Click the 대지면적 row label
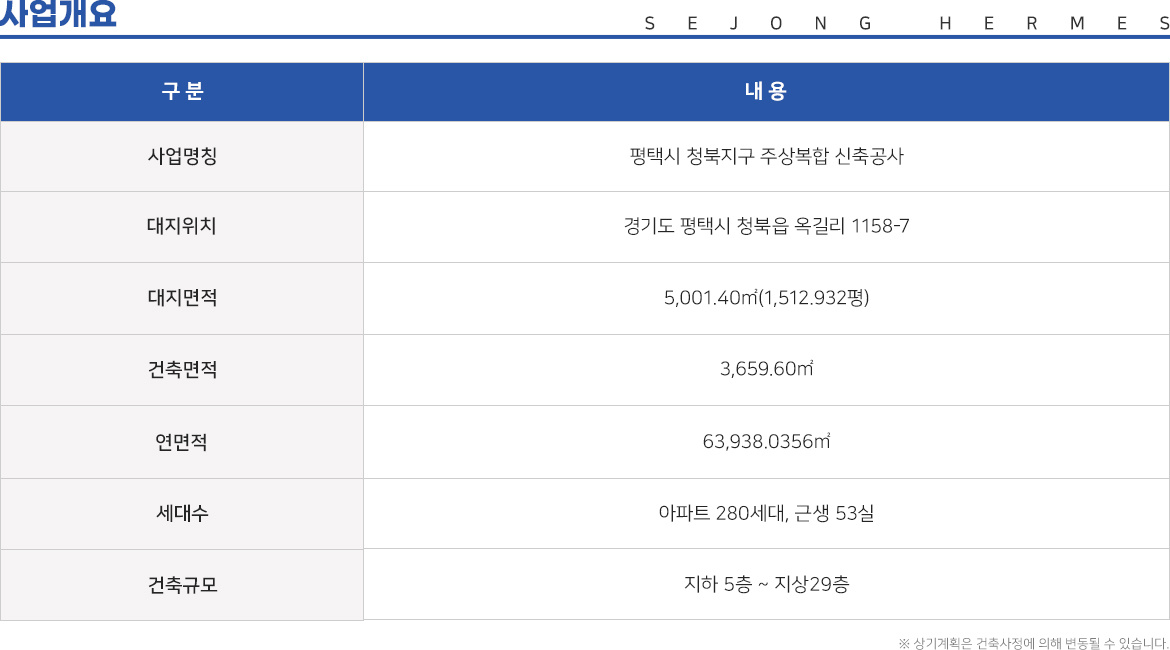1170x650 pixels. pos(182,298)
